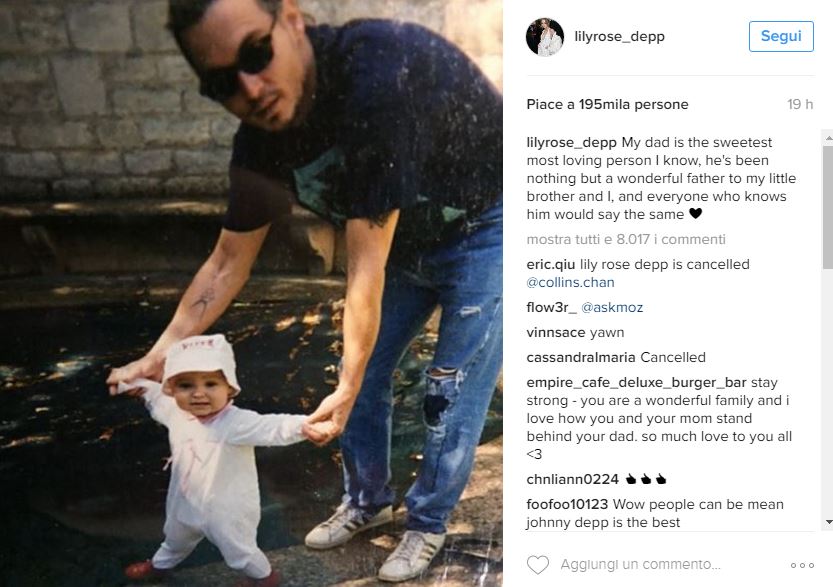Open cassandralmaria commenter profile
The height and width of the screenshot is (587, 833).
pos(581,358)
